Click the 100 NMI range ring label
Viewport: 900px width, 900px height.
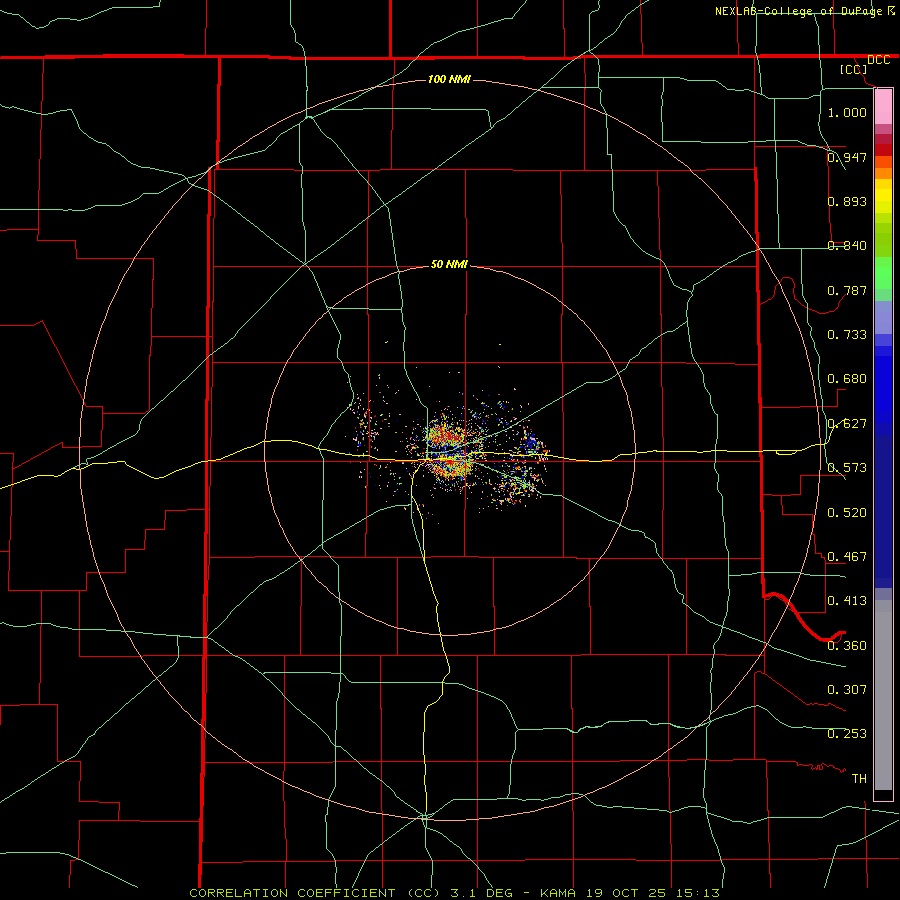449,79
